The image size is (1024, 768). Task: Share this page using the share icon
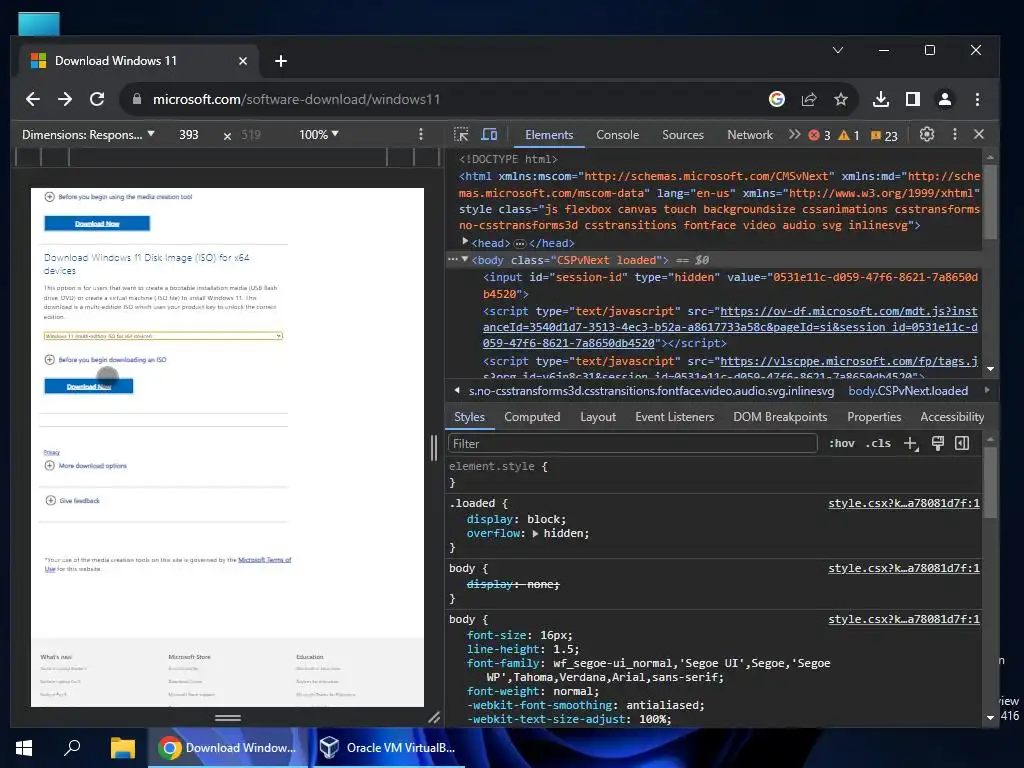(809, 99)
